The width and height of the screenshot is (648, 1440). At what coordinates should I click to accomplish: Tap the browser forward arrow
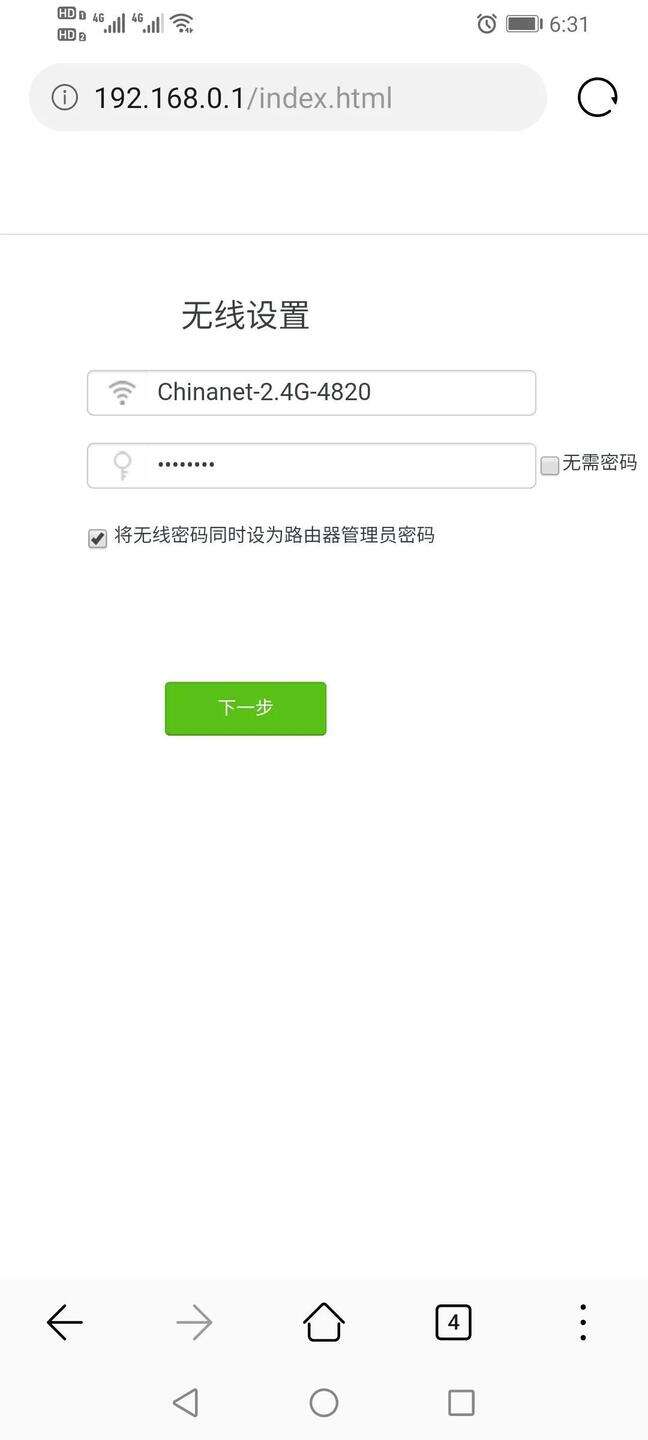[x=194, y=1323]
